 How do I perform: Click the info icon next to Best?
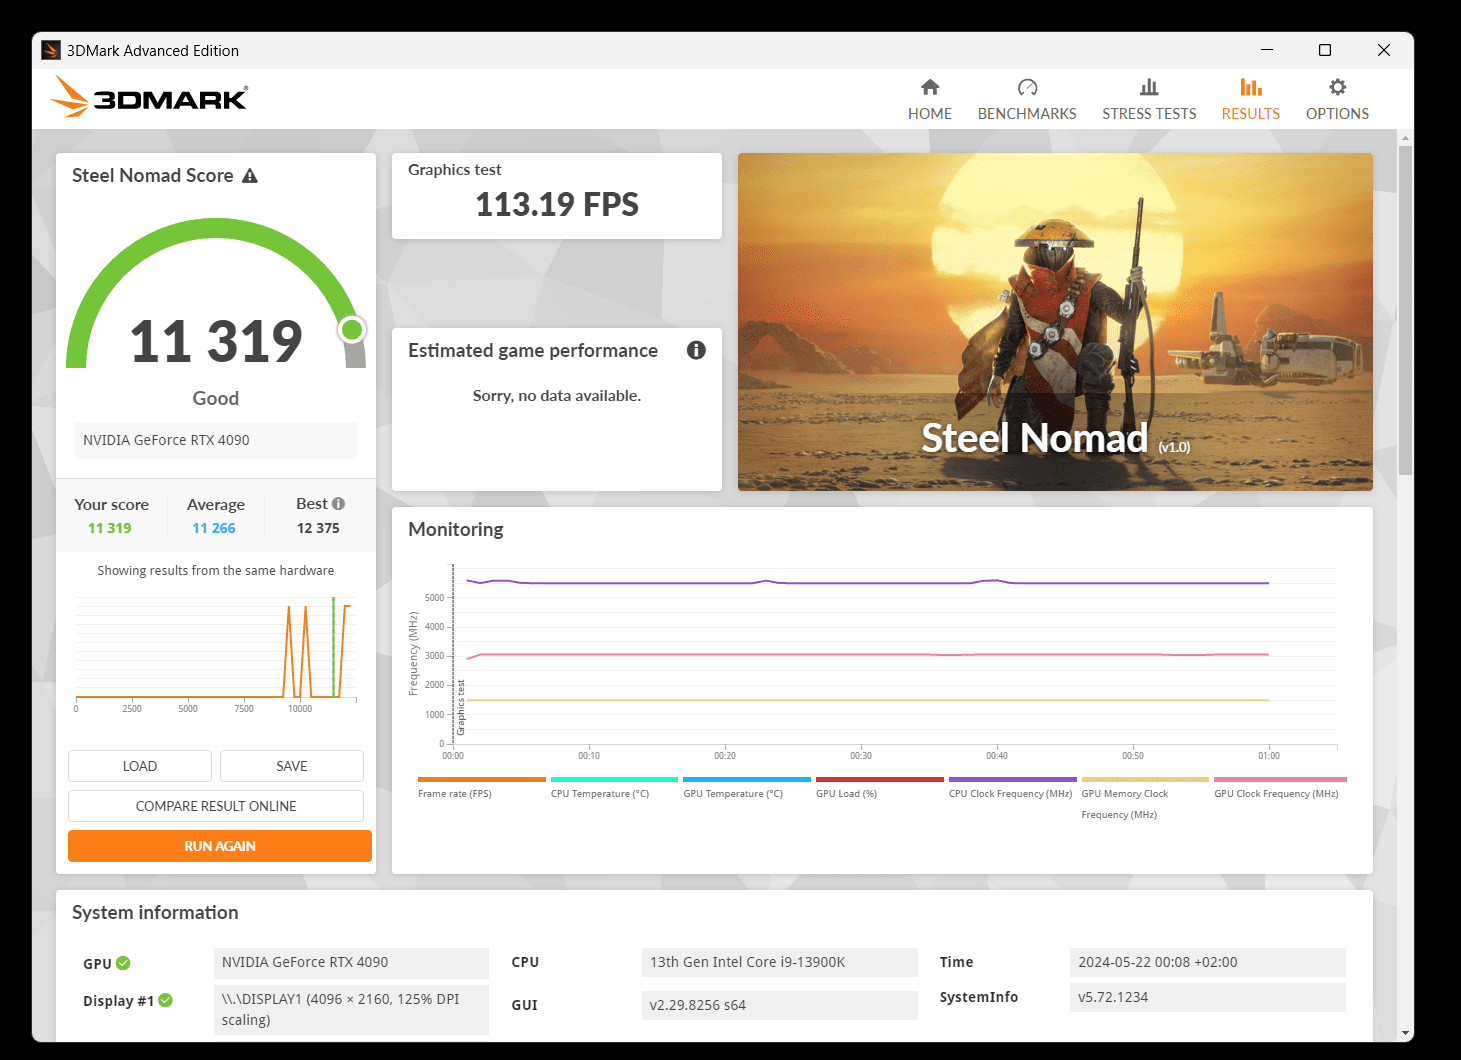point(338,504)
